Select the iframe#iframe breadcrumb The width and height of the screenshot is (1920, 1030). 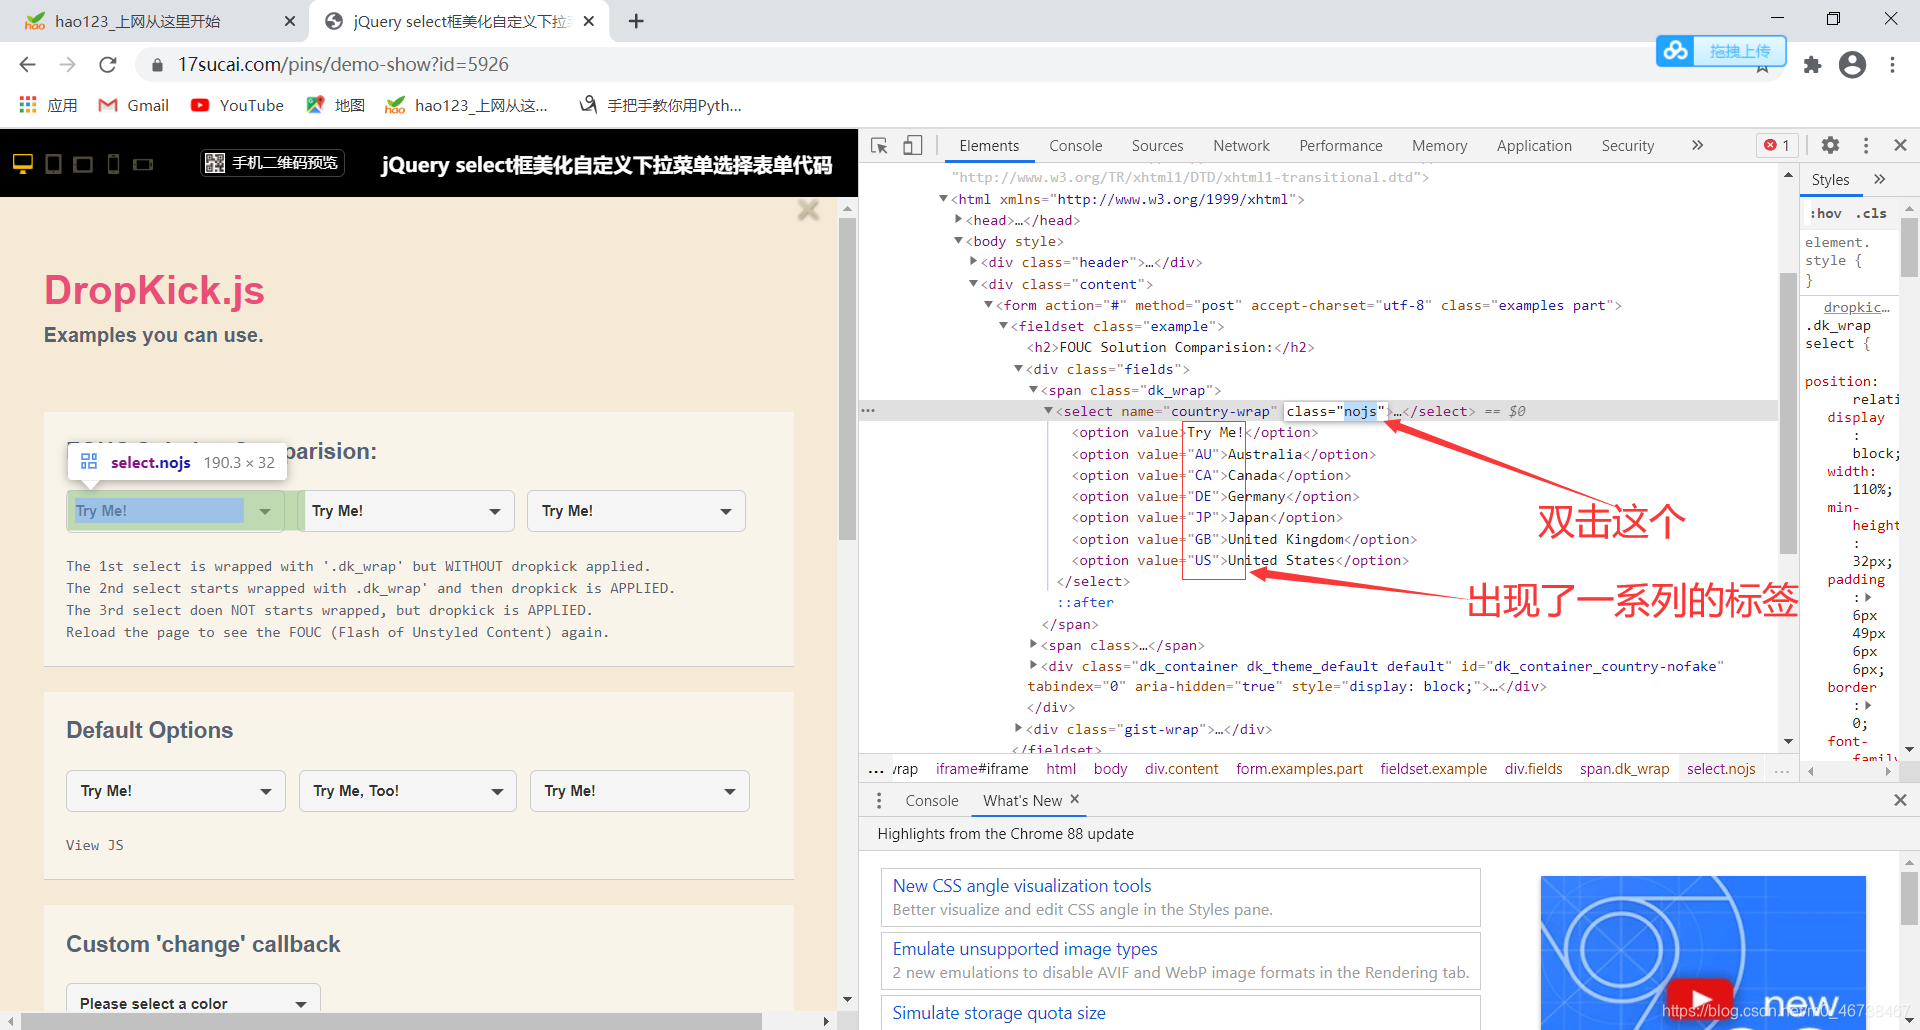click(x=982, y=769)
